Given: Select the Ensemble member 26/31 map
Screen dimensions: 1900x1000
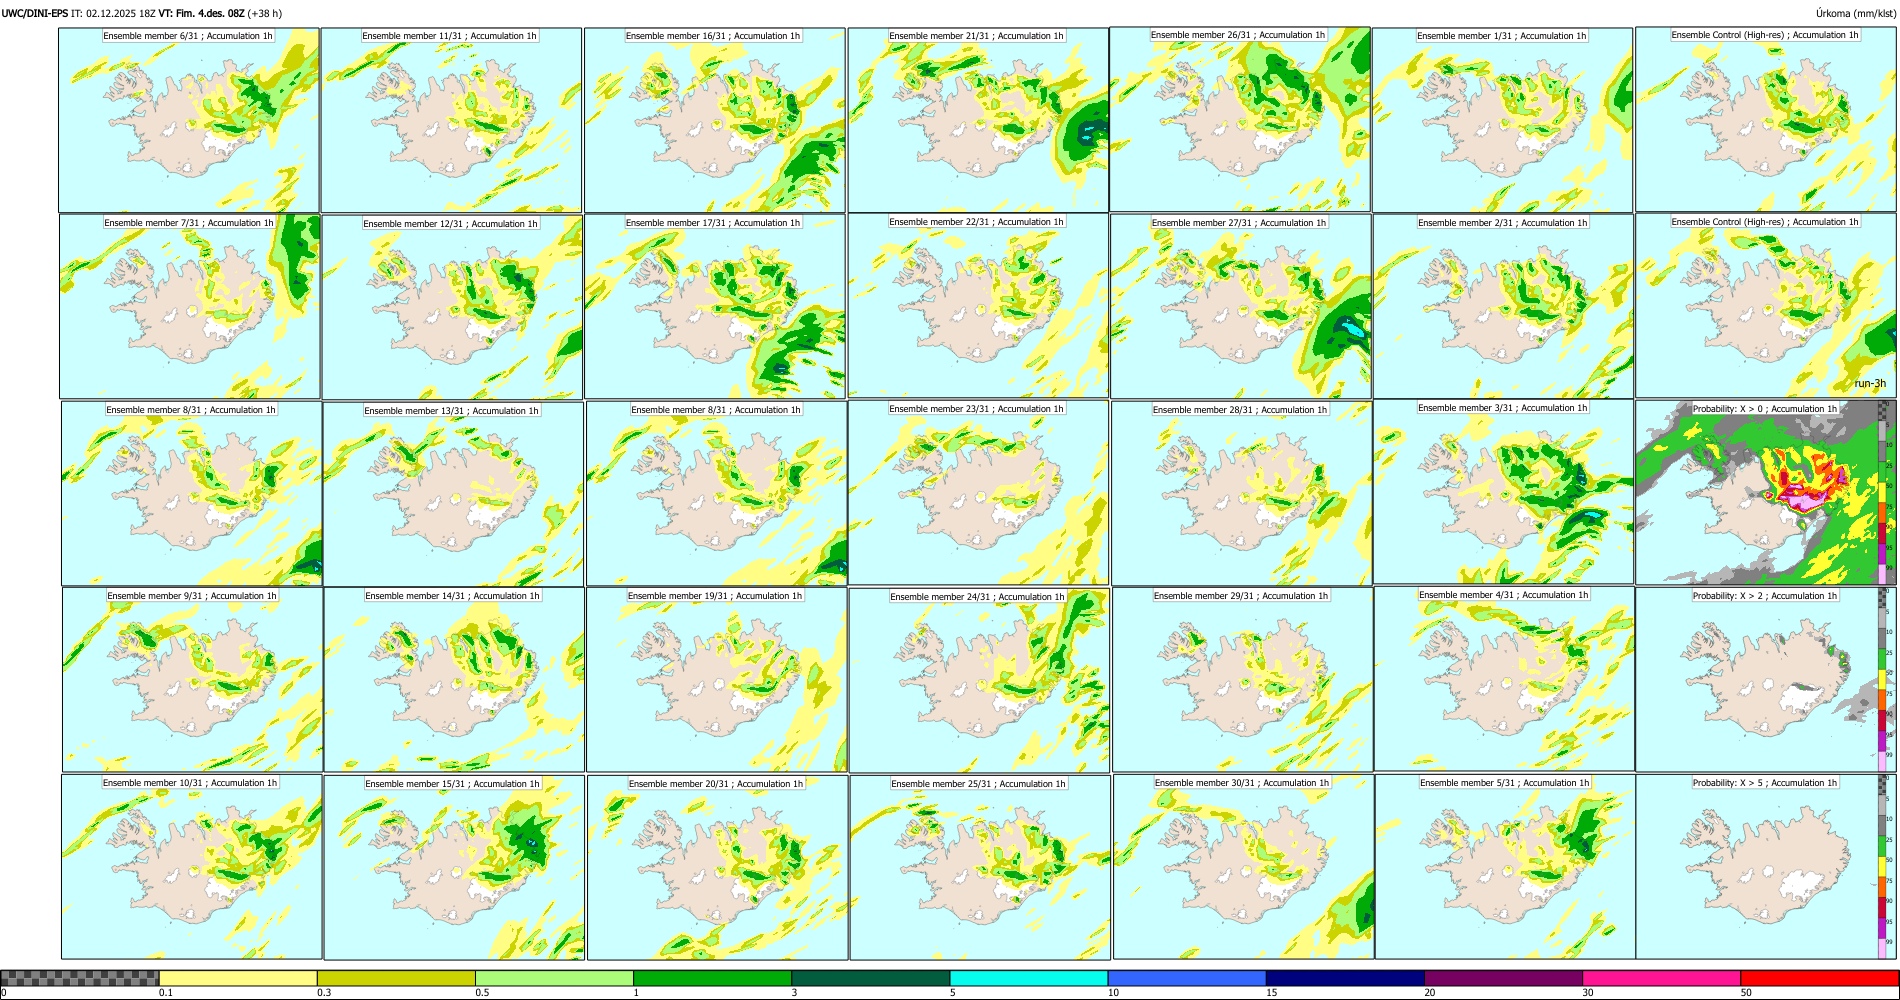Looking at the screenshot, I should click(x=1240, y=119).
